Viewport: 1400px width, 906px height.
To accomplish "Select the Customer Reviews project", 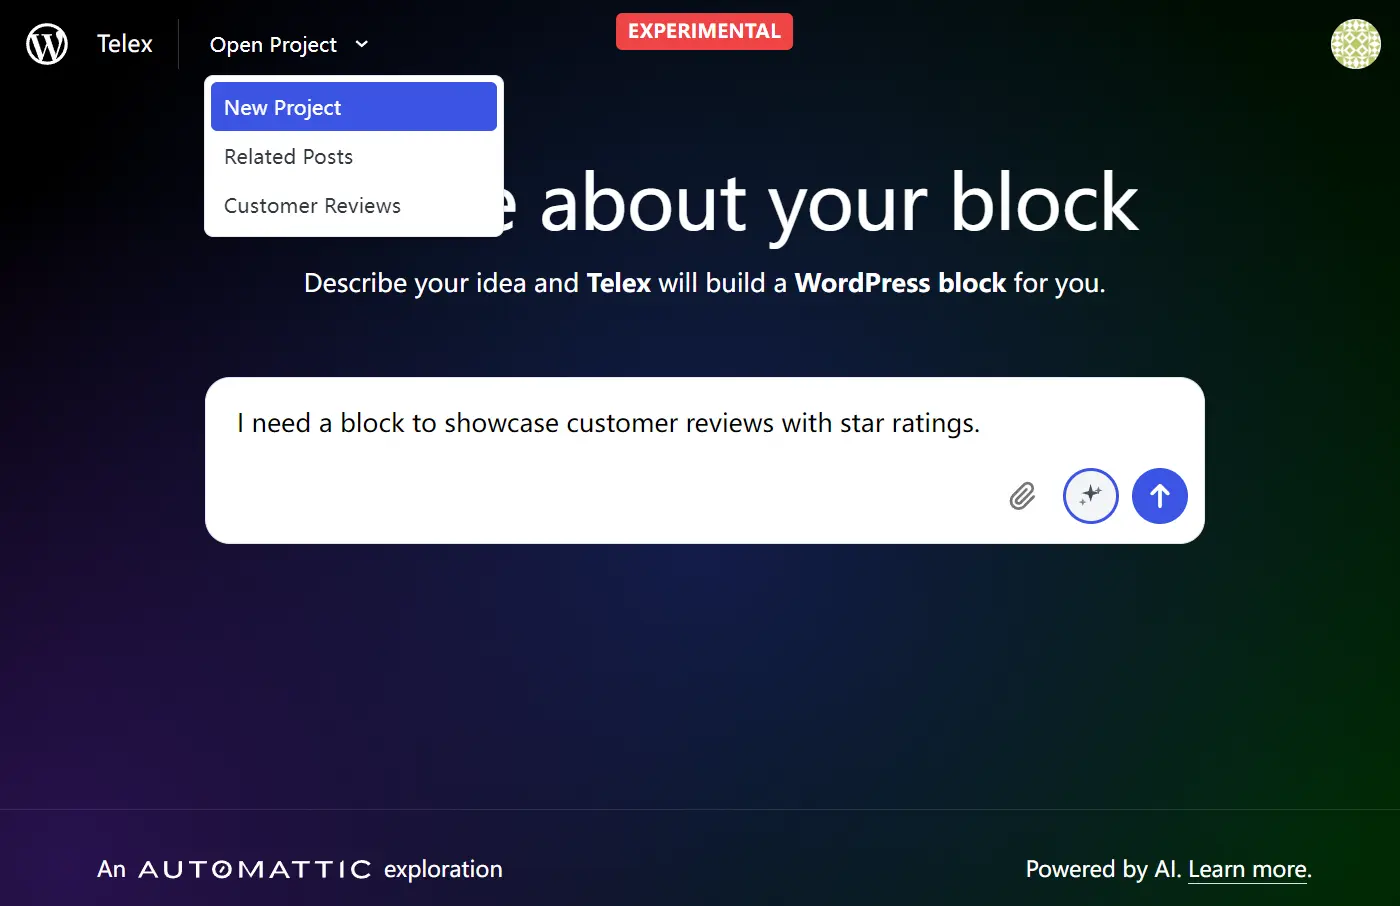I will coord(312,206).
